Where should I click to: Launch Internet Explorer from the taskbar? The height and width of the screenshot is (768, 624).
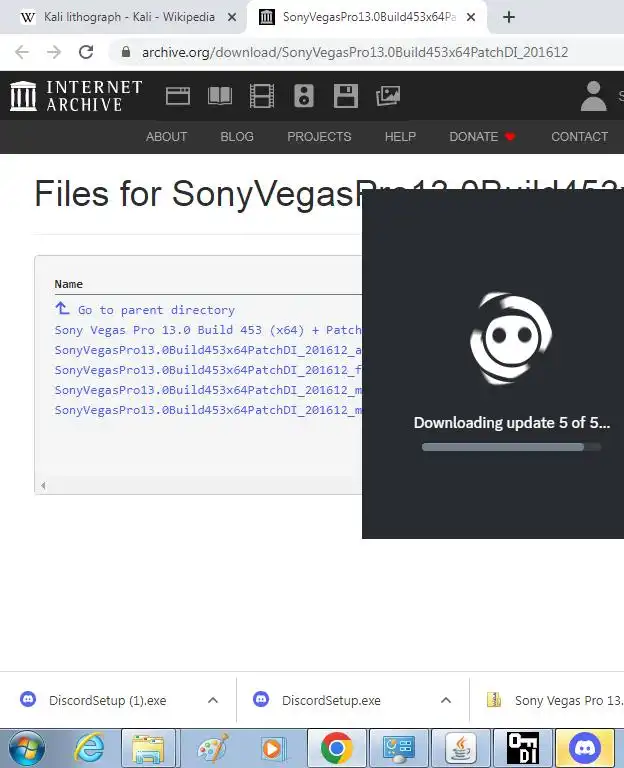point(89,749)
